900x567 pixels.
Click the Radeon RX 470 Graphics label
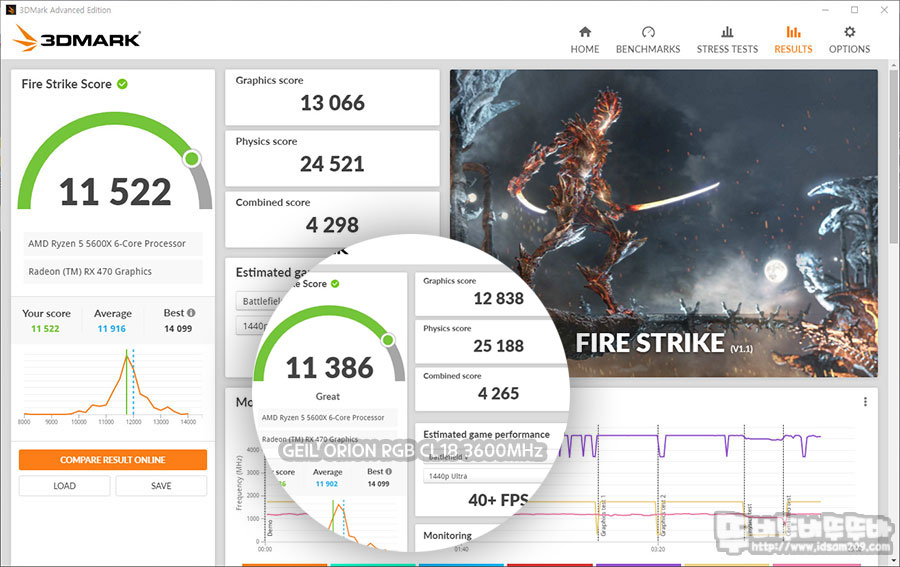tap(113, 271)
